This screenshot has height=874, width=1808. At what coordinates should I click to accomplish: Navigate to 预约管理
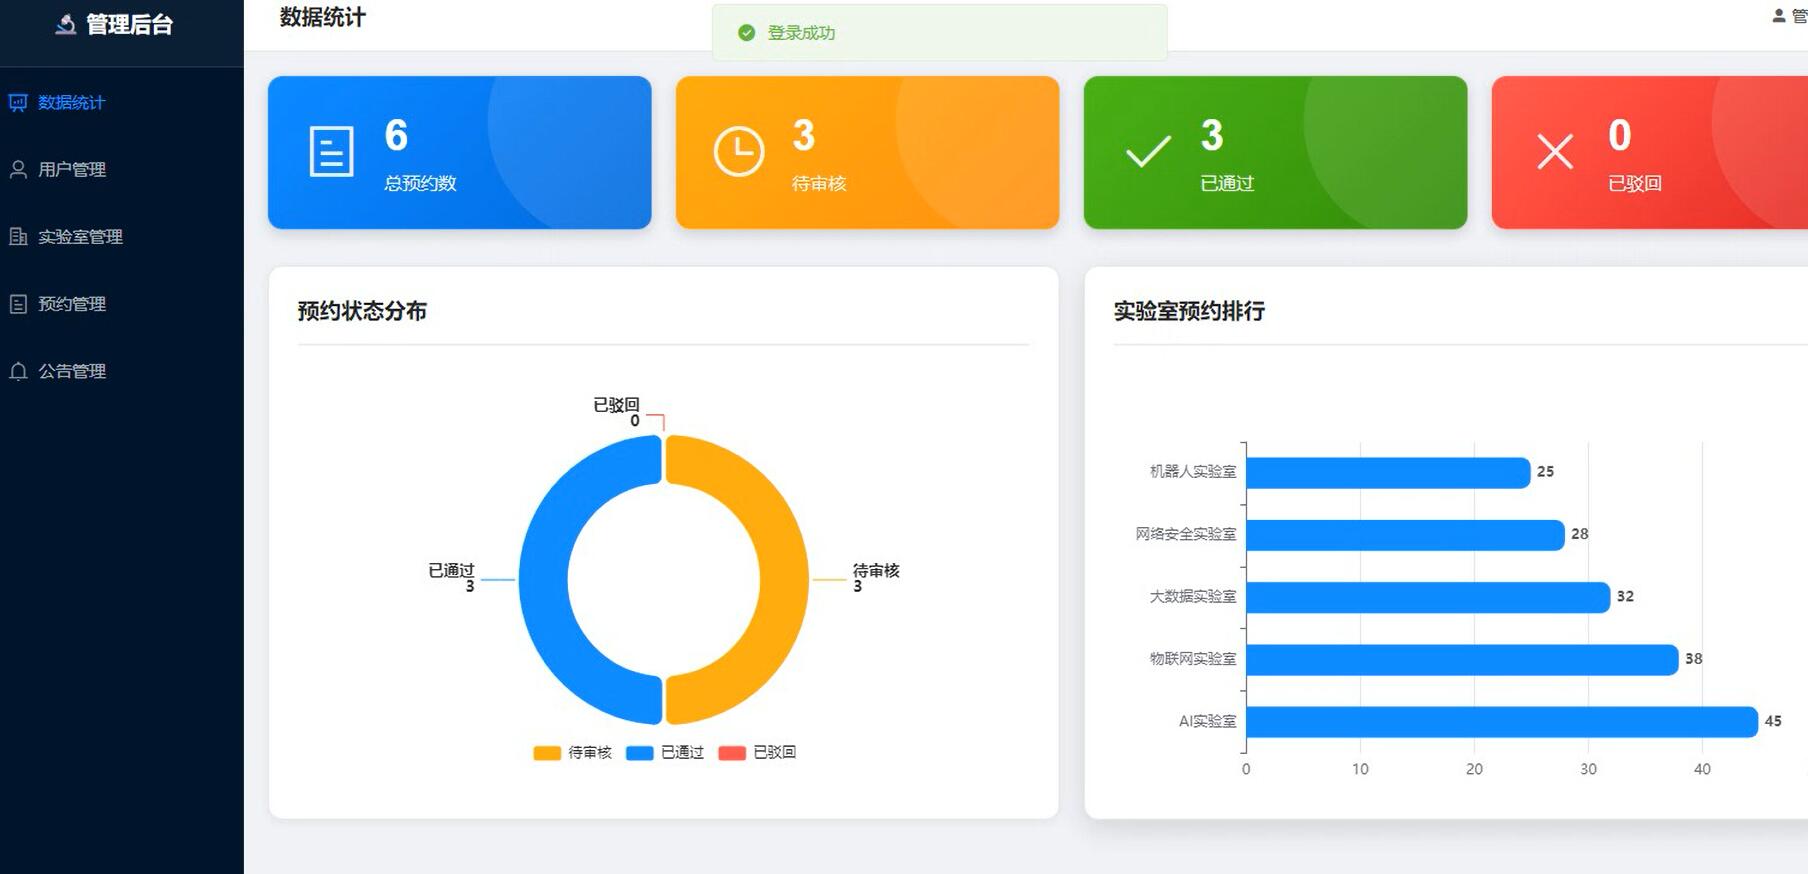[122, 303]
